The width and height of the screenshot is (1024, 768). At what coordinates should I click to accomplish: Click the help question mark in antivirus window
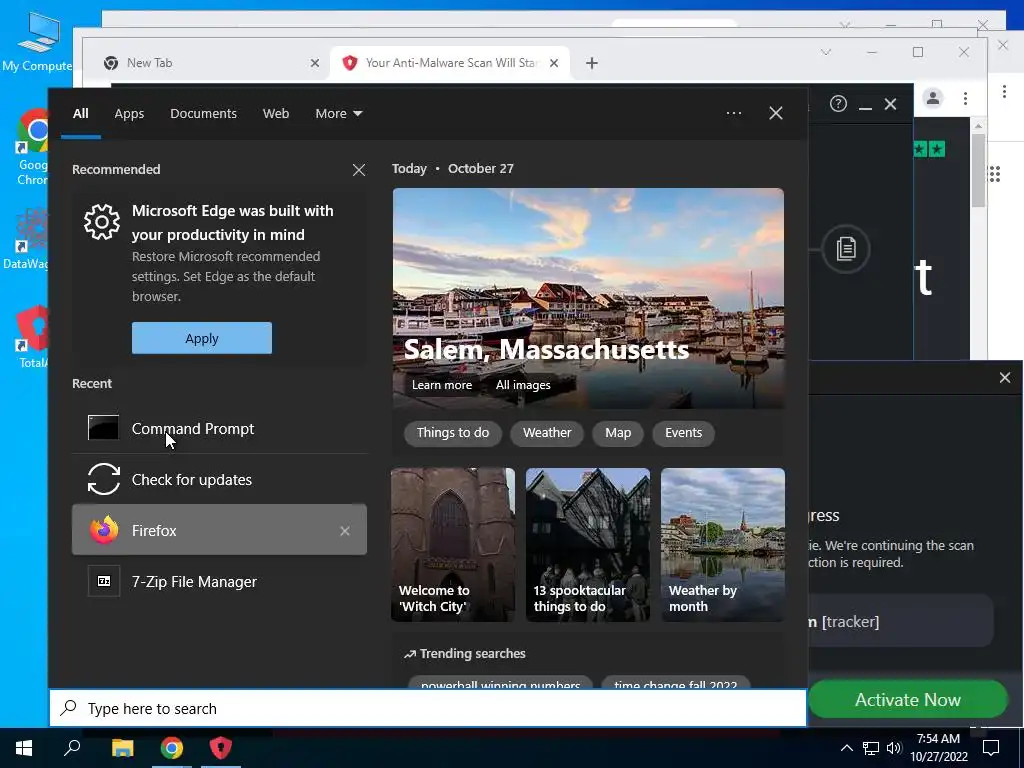[838, 104]
